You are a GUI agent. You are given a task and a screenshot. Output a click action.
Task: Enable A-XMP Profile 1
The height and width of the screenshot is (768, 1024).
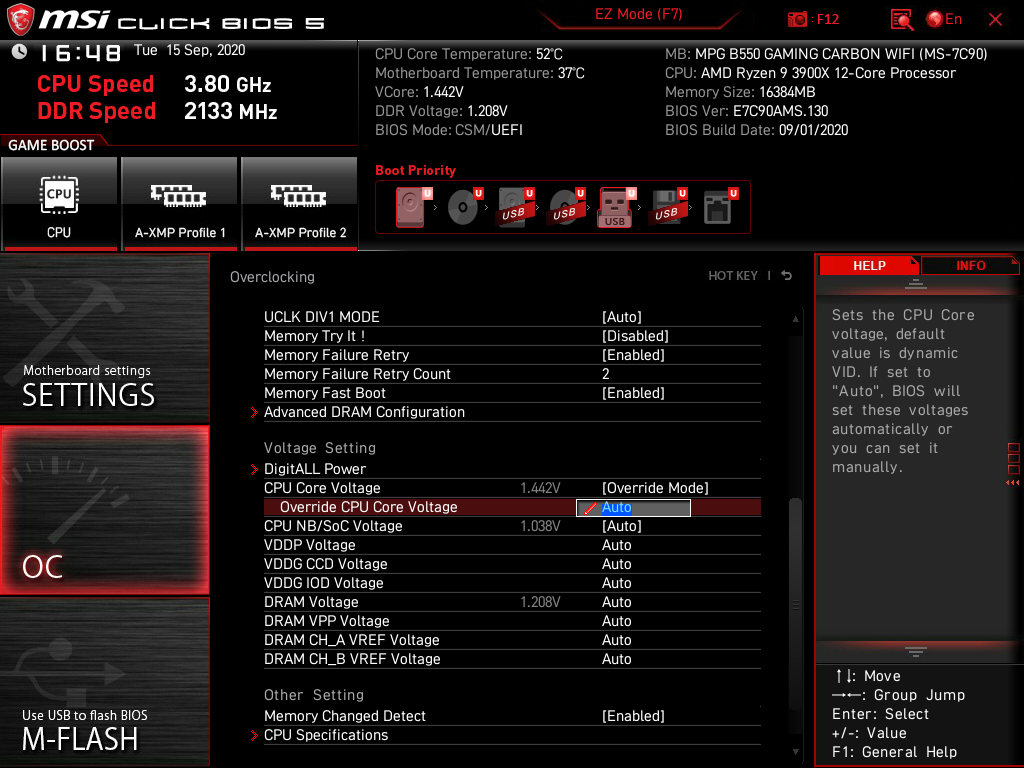point(180,204)
